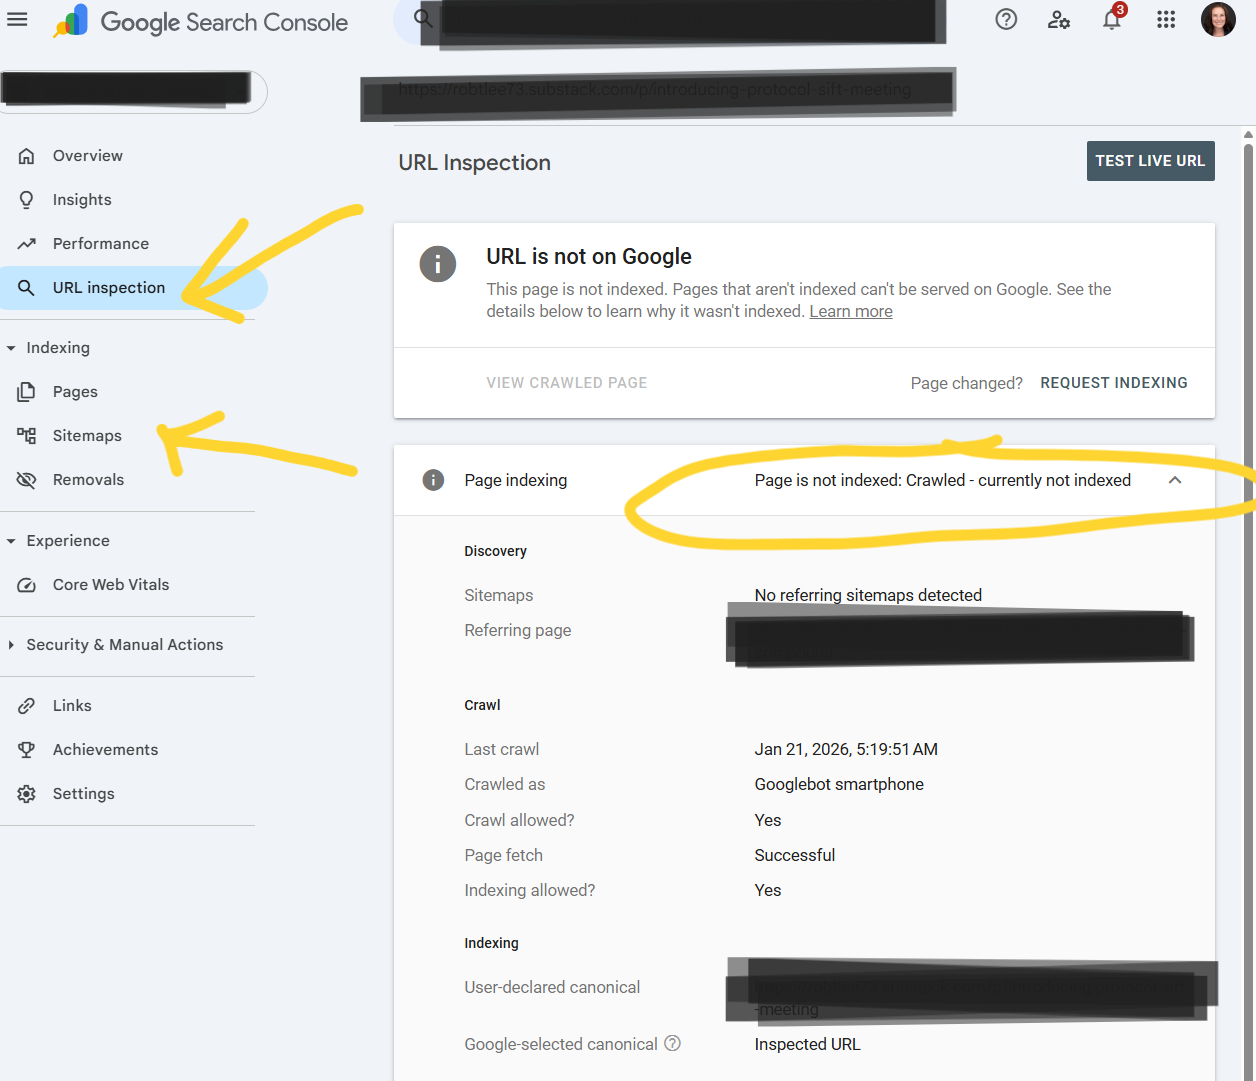Click the Performance trend icon
Image resolution: width=1256 pixels, height=1081 pixels.
click(27, 244)
